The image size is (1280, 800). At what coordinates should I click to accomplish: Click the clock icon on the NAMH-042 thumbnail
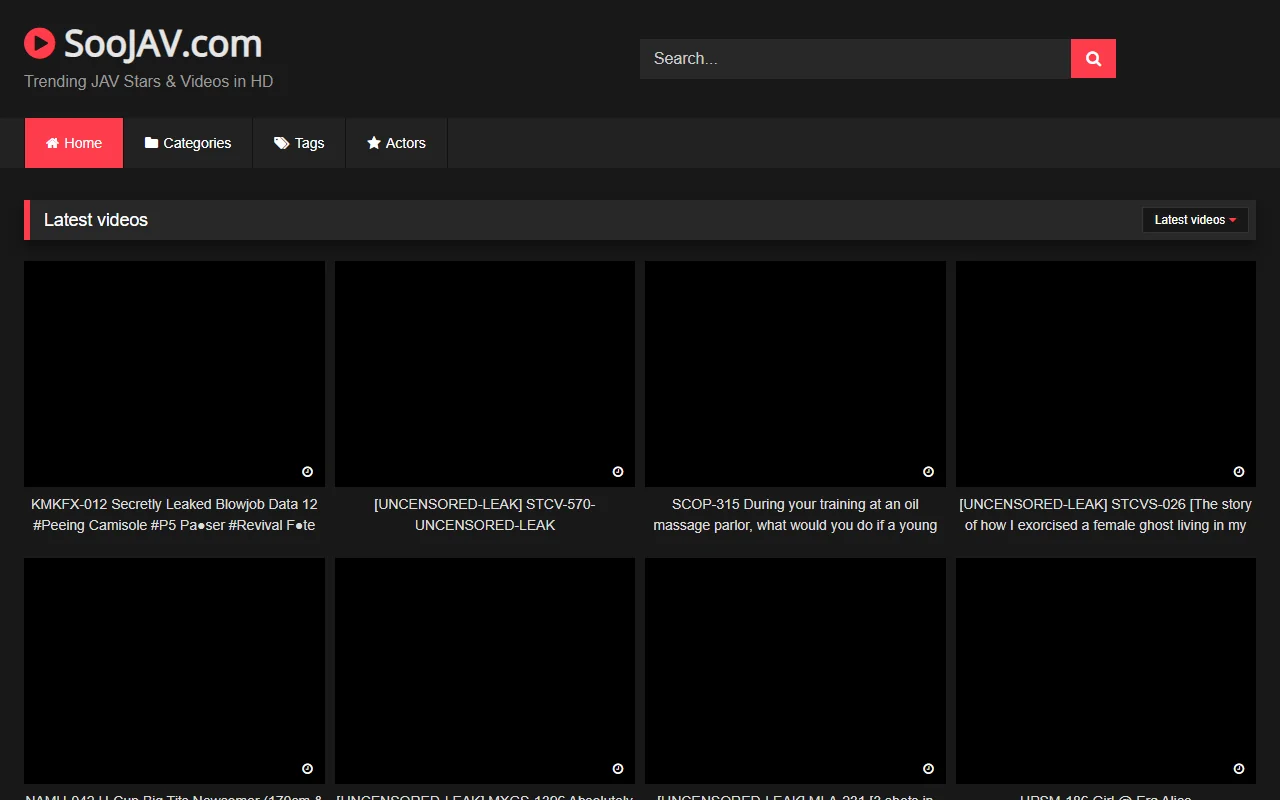tap(307, 768)
